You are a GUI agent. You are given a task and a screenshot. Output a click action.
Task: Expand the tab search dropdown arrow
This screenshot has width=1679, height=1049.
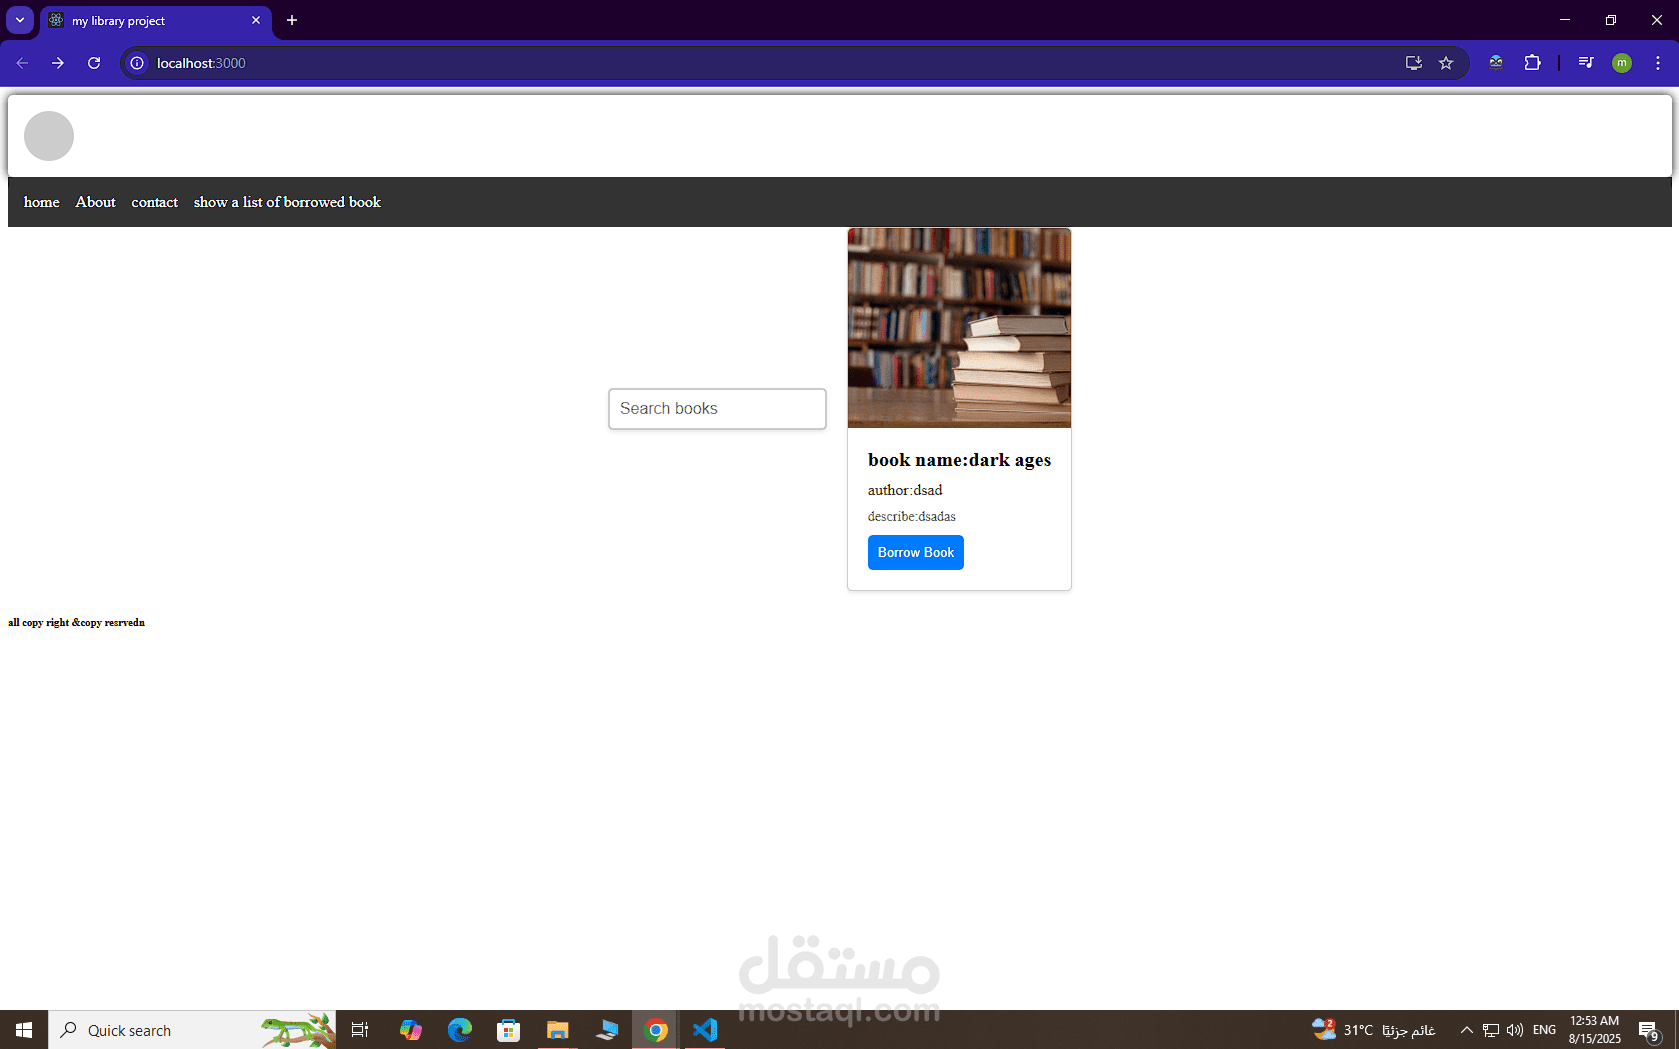point(20,20)
